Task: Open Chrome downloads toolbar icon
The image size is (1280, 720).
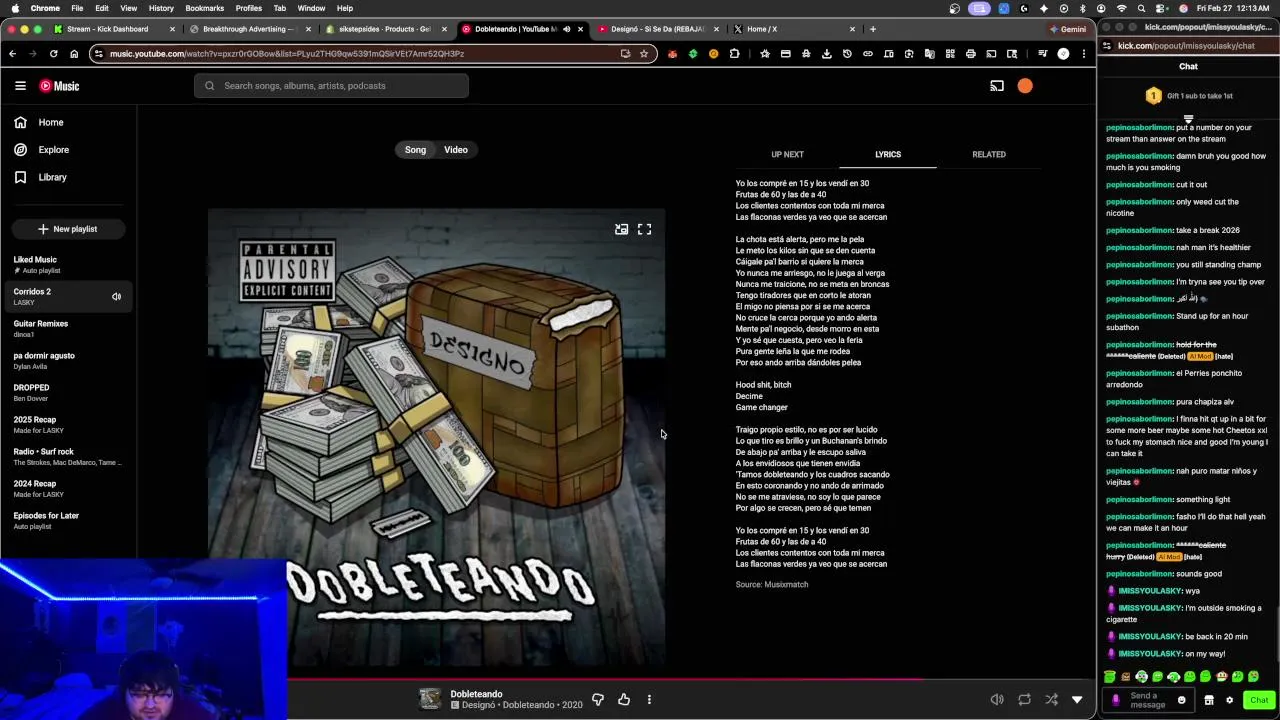Action: tap(826, 54)
